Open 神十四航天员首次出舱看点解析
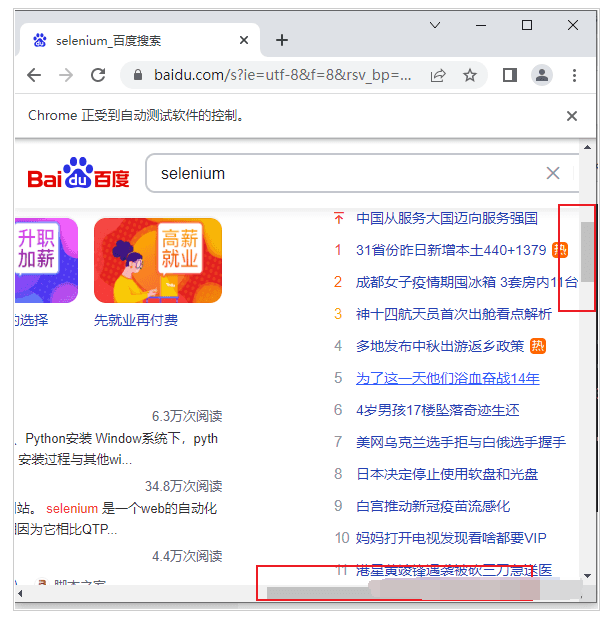608x618 pixels. coord(454,314)
